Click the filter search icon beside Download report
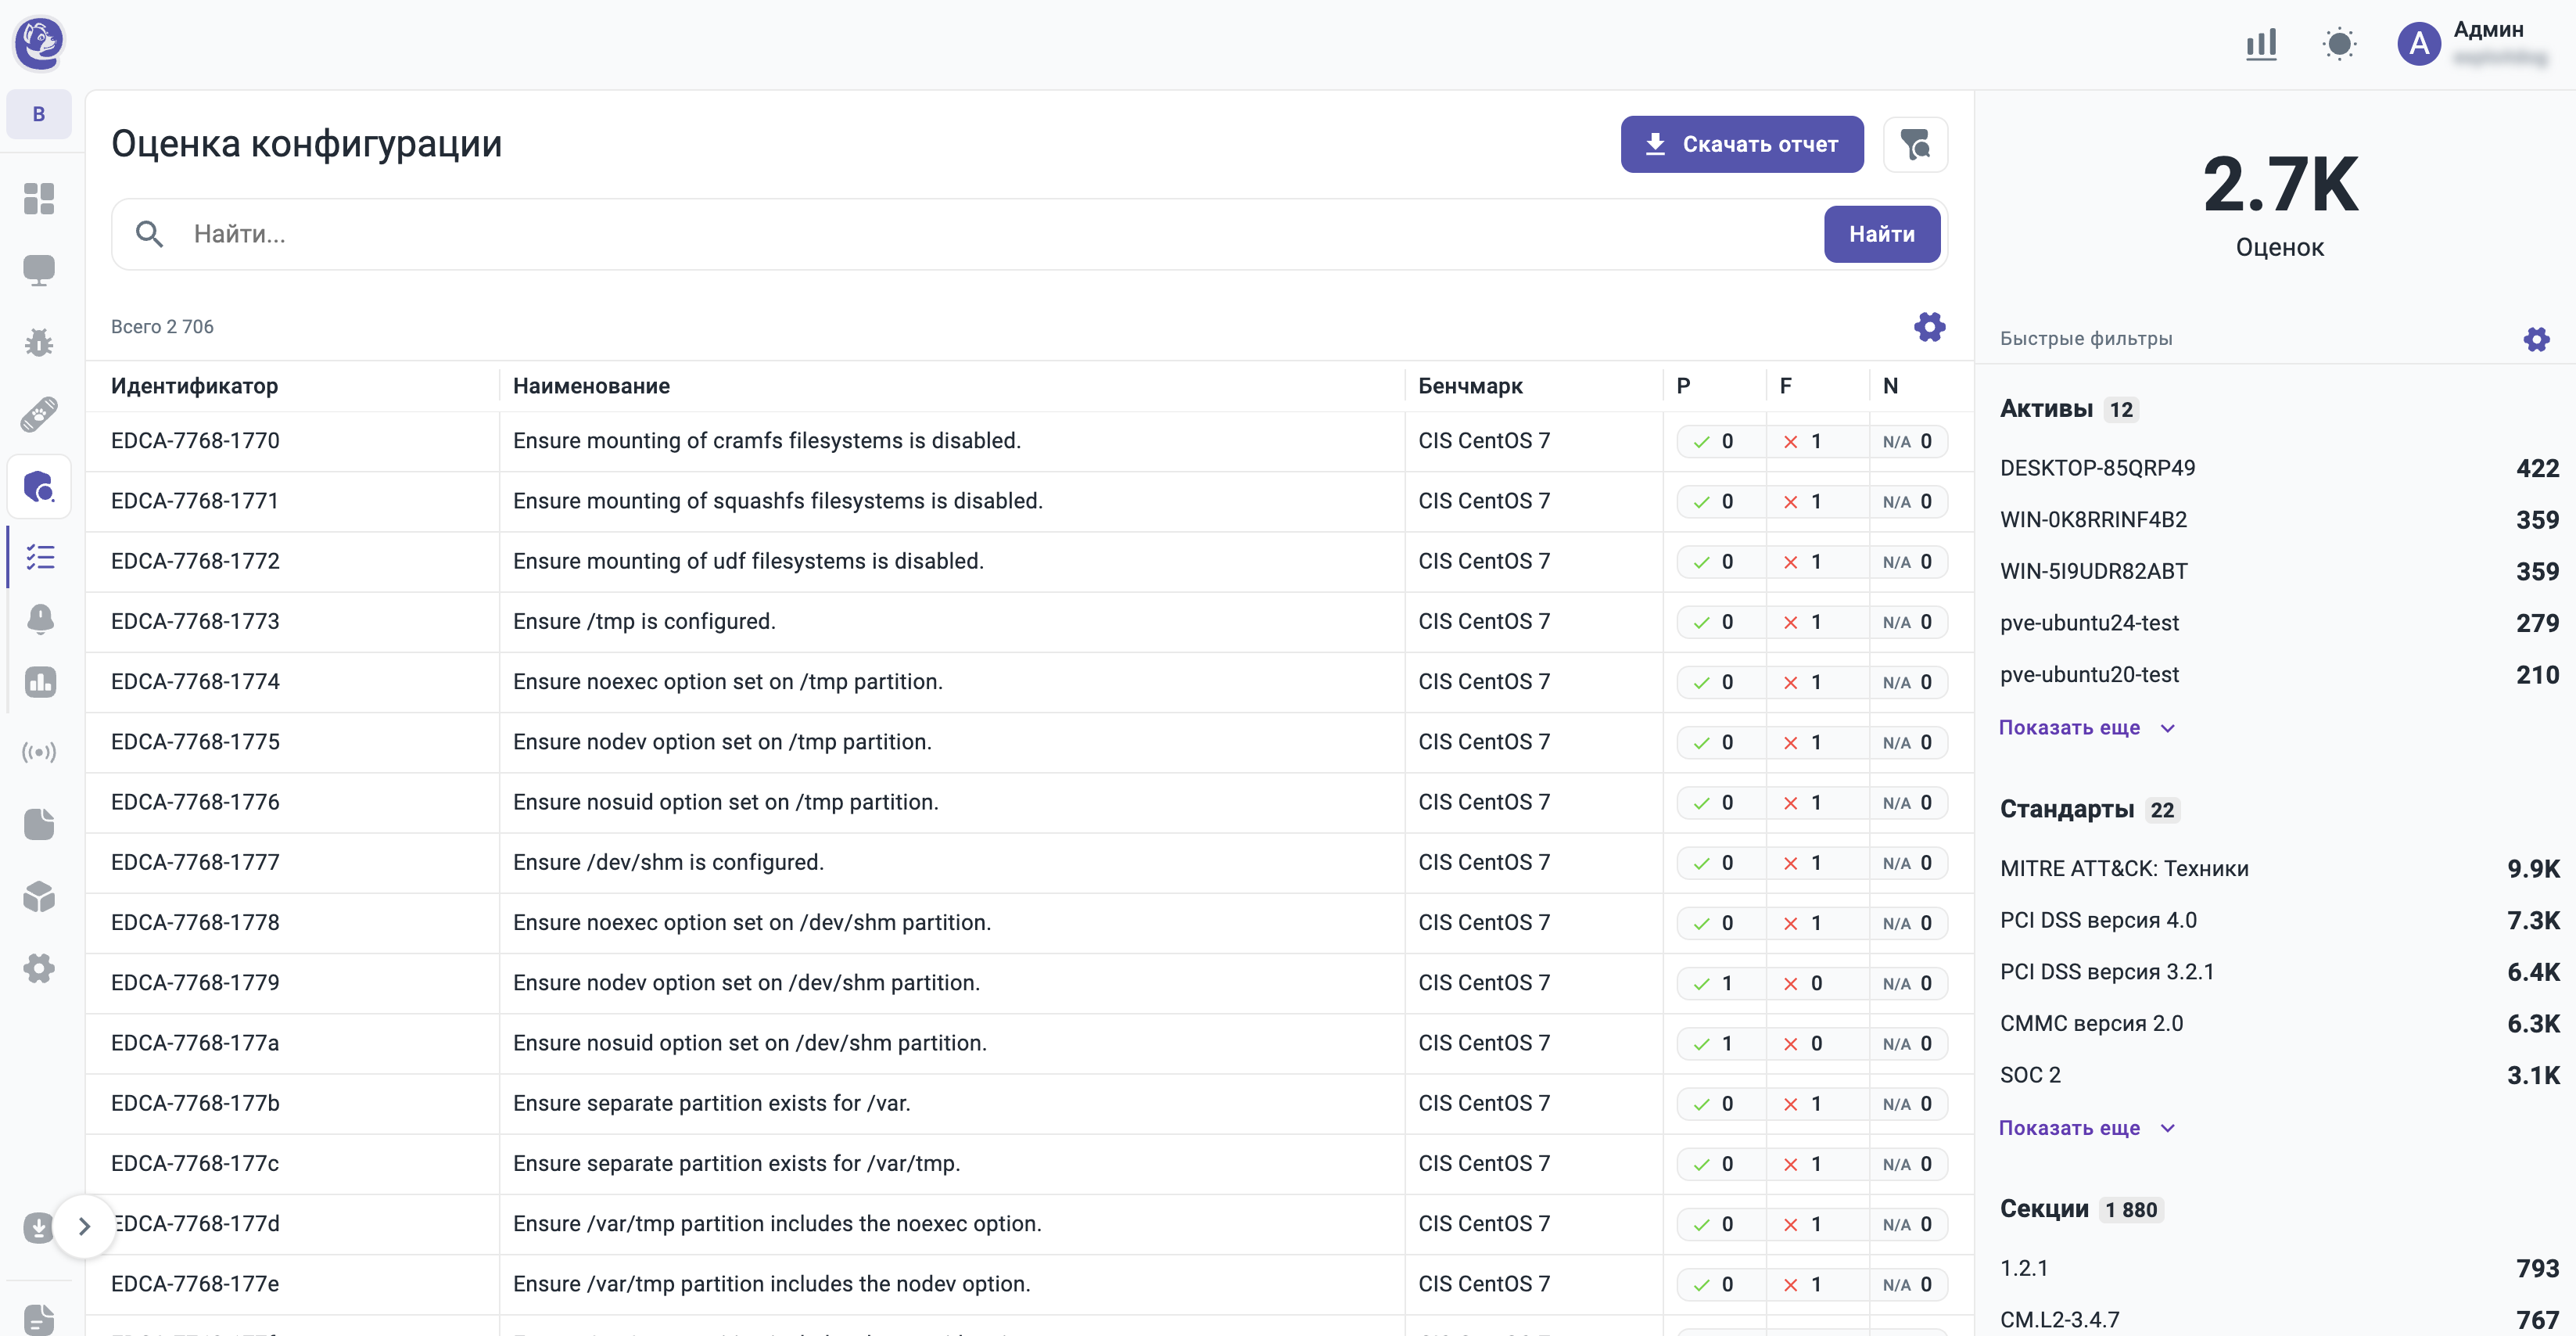 [x=1915, y=145]
